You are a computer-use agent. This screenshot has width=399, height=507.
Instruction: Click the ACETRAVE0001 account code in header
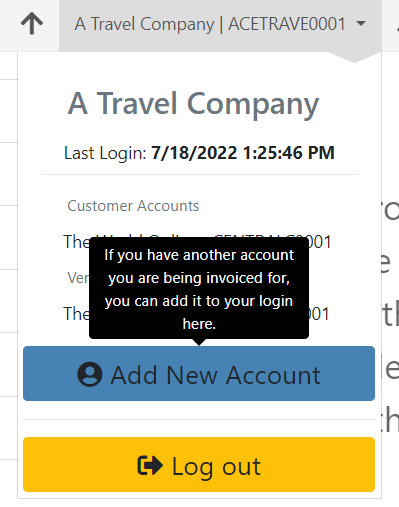pyautogui.click(x=287, y=24)
